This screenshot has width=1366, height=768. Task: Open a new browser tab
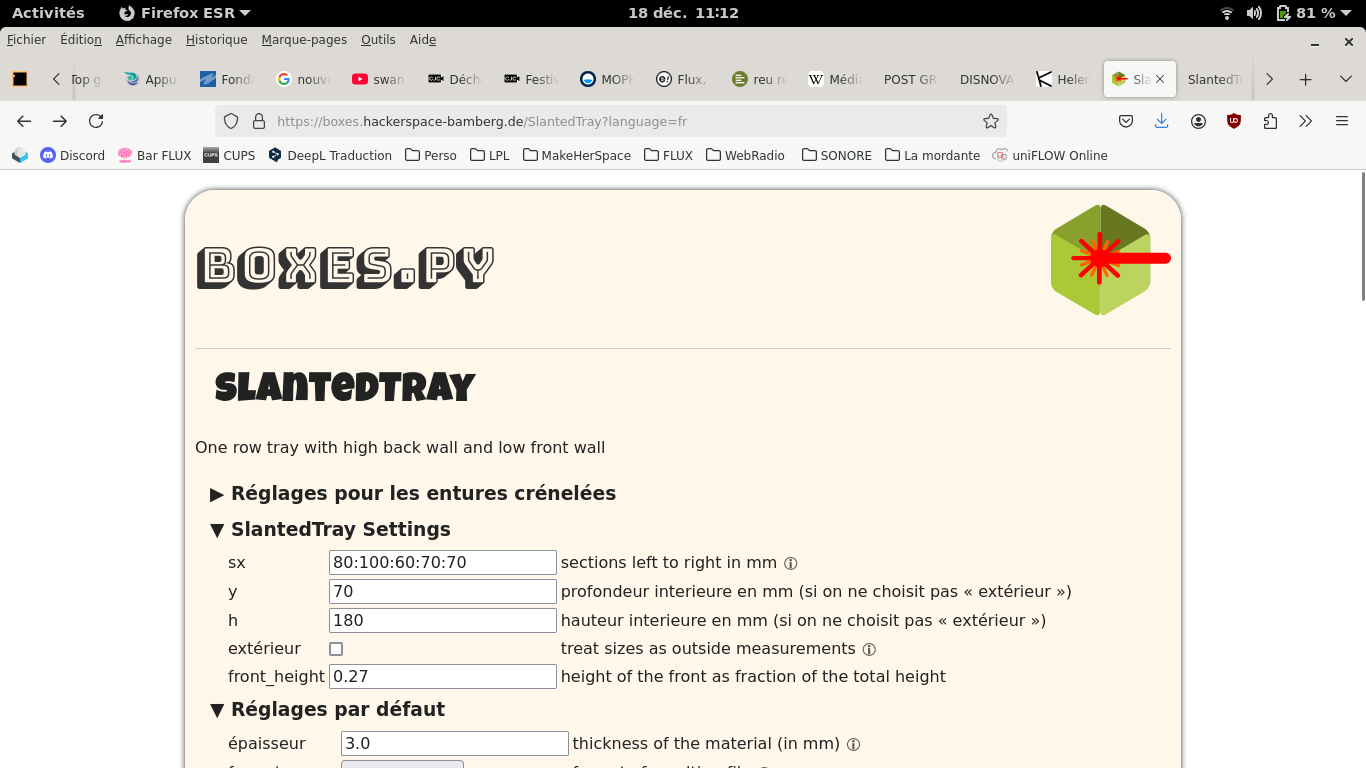click(1305, 78)
